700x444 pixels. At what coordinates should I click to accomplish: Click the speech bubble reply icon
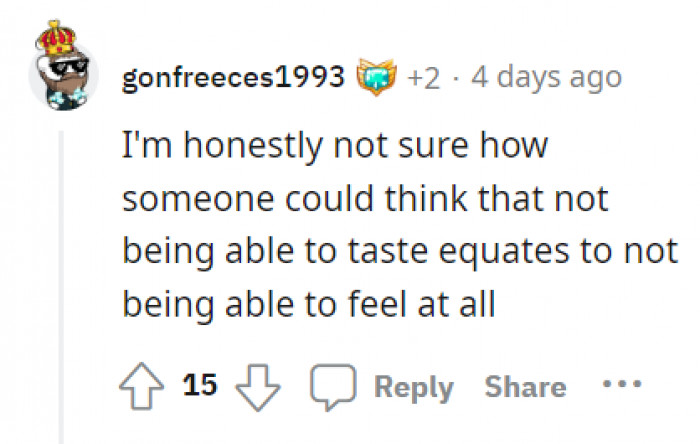pyautogui.click(x=329, y=387)
